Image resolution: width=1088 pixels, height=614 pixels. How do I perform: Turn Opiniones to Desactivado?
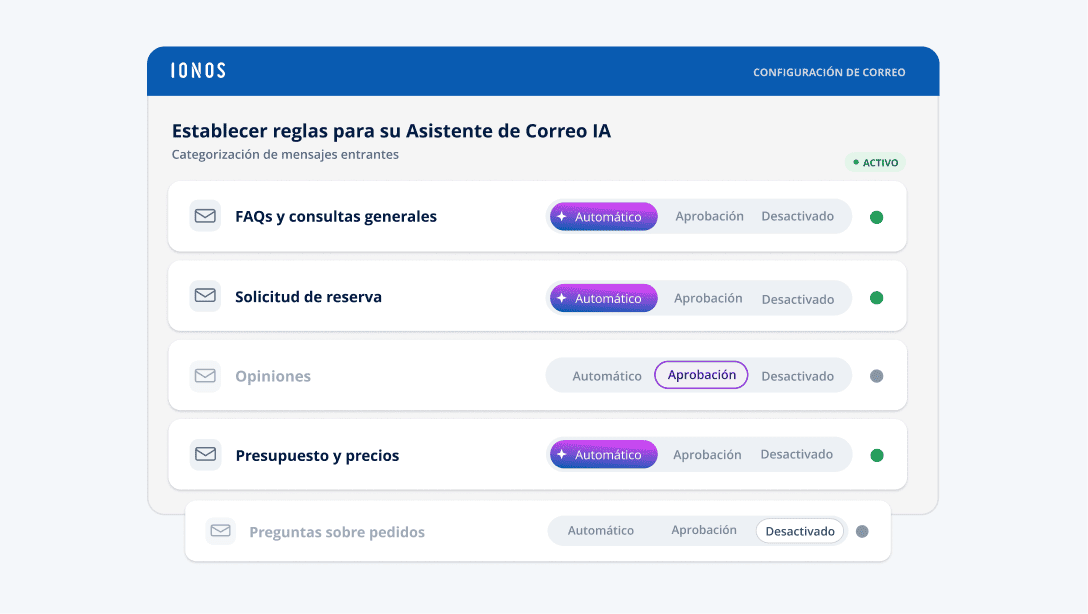797,376
